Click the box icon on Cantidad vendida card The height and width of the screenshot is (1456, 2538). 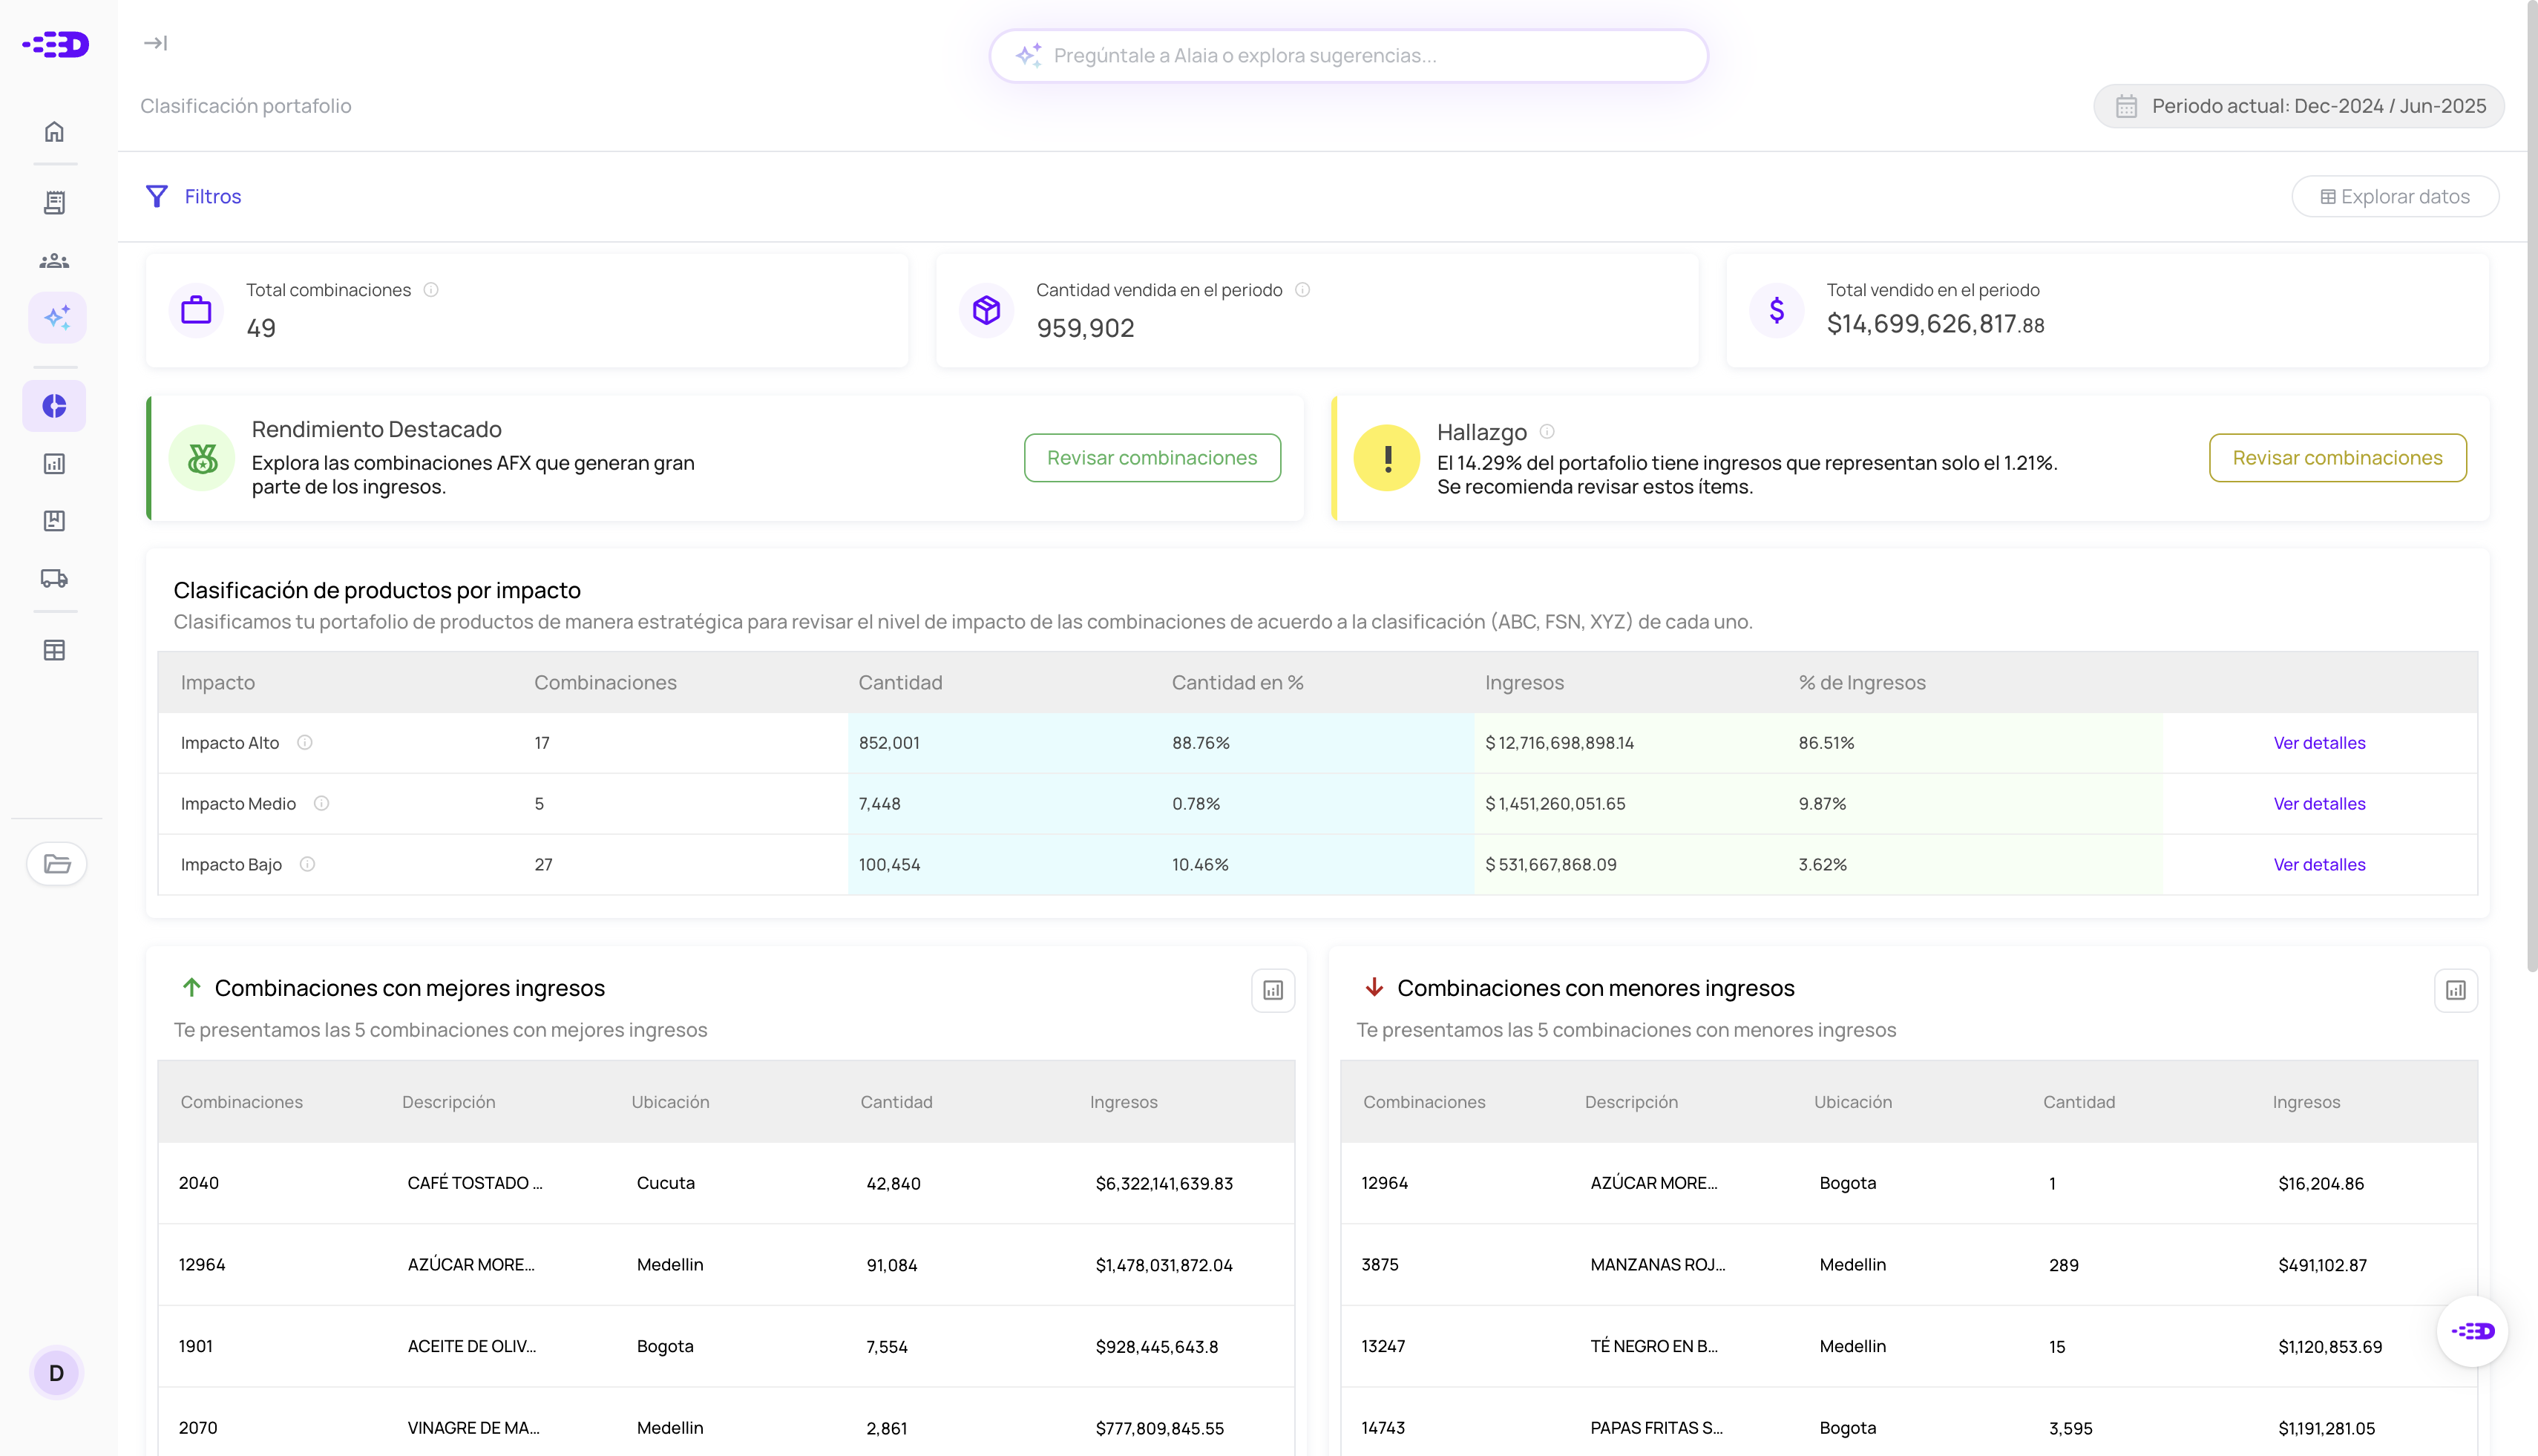(987, 310)
